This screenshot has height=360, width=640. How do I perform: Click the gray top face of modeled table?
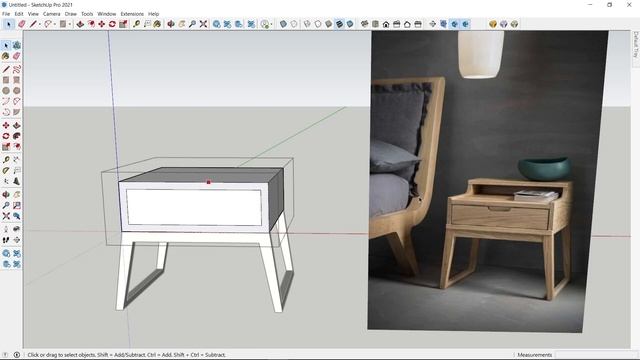click(200, 175)
